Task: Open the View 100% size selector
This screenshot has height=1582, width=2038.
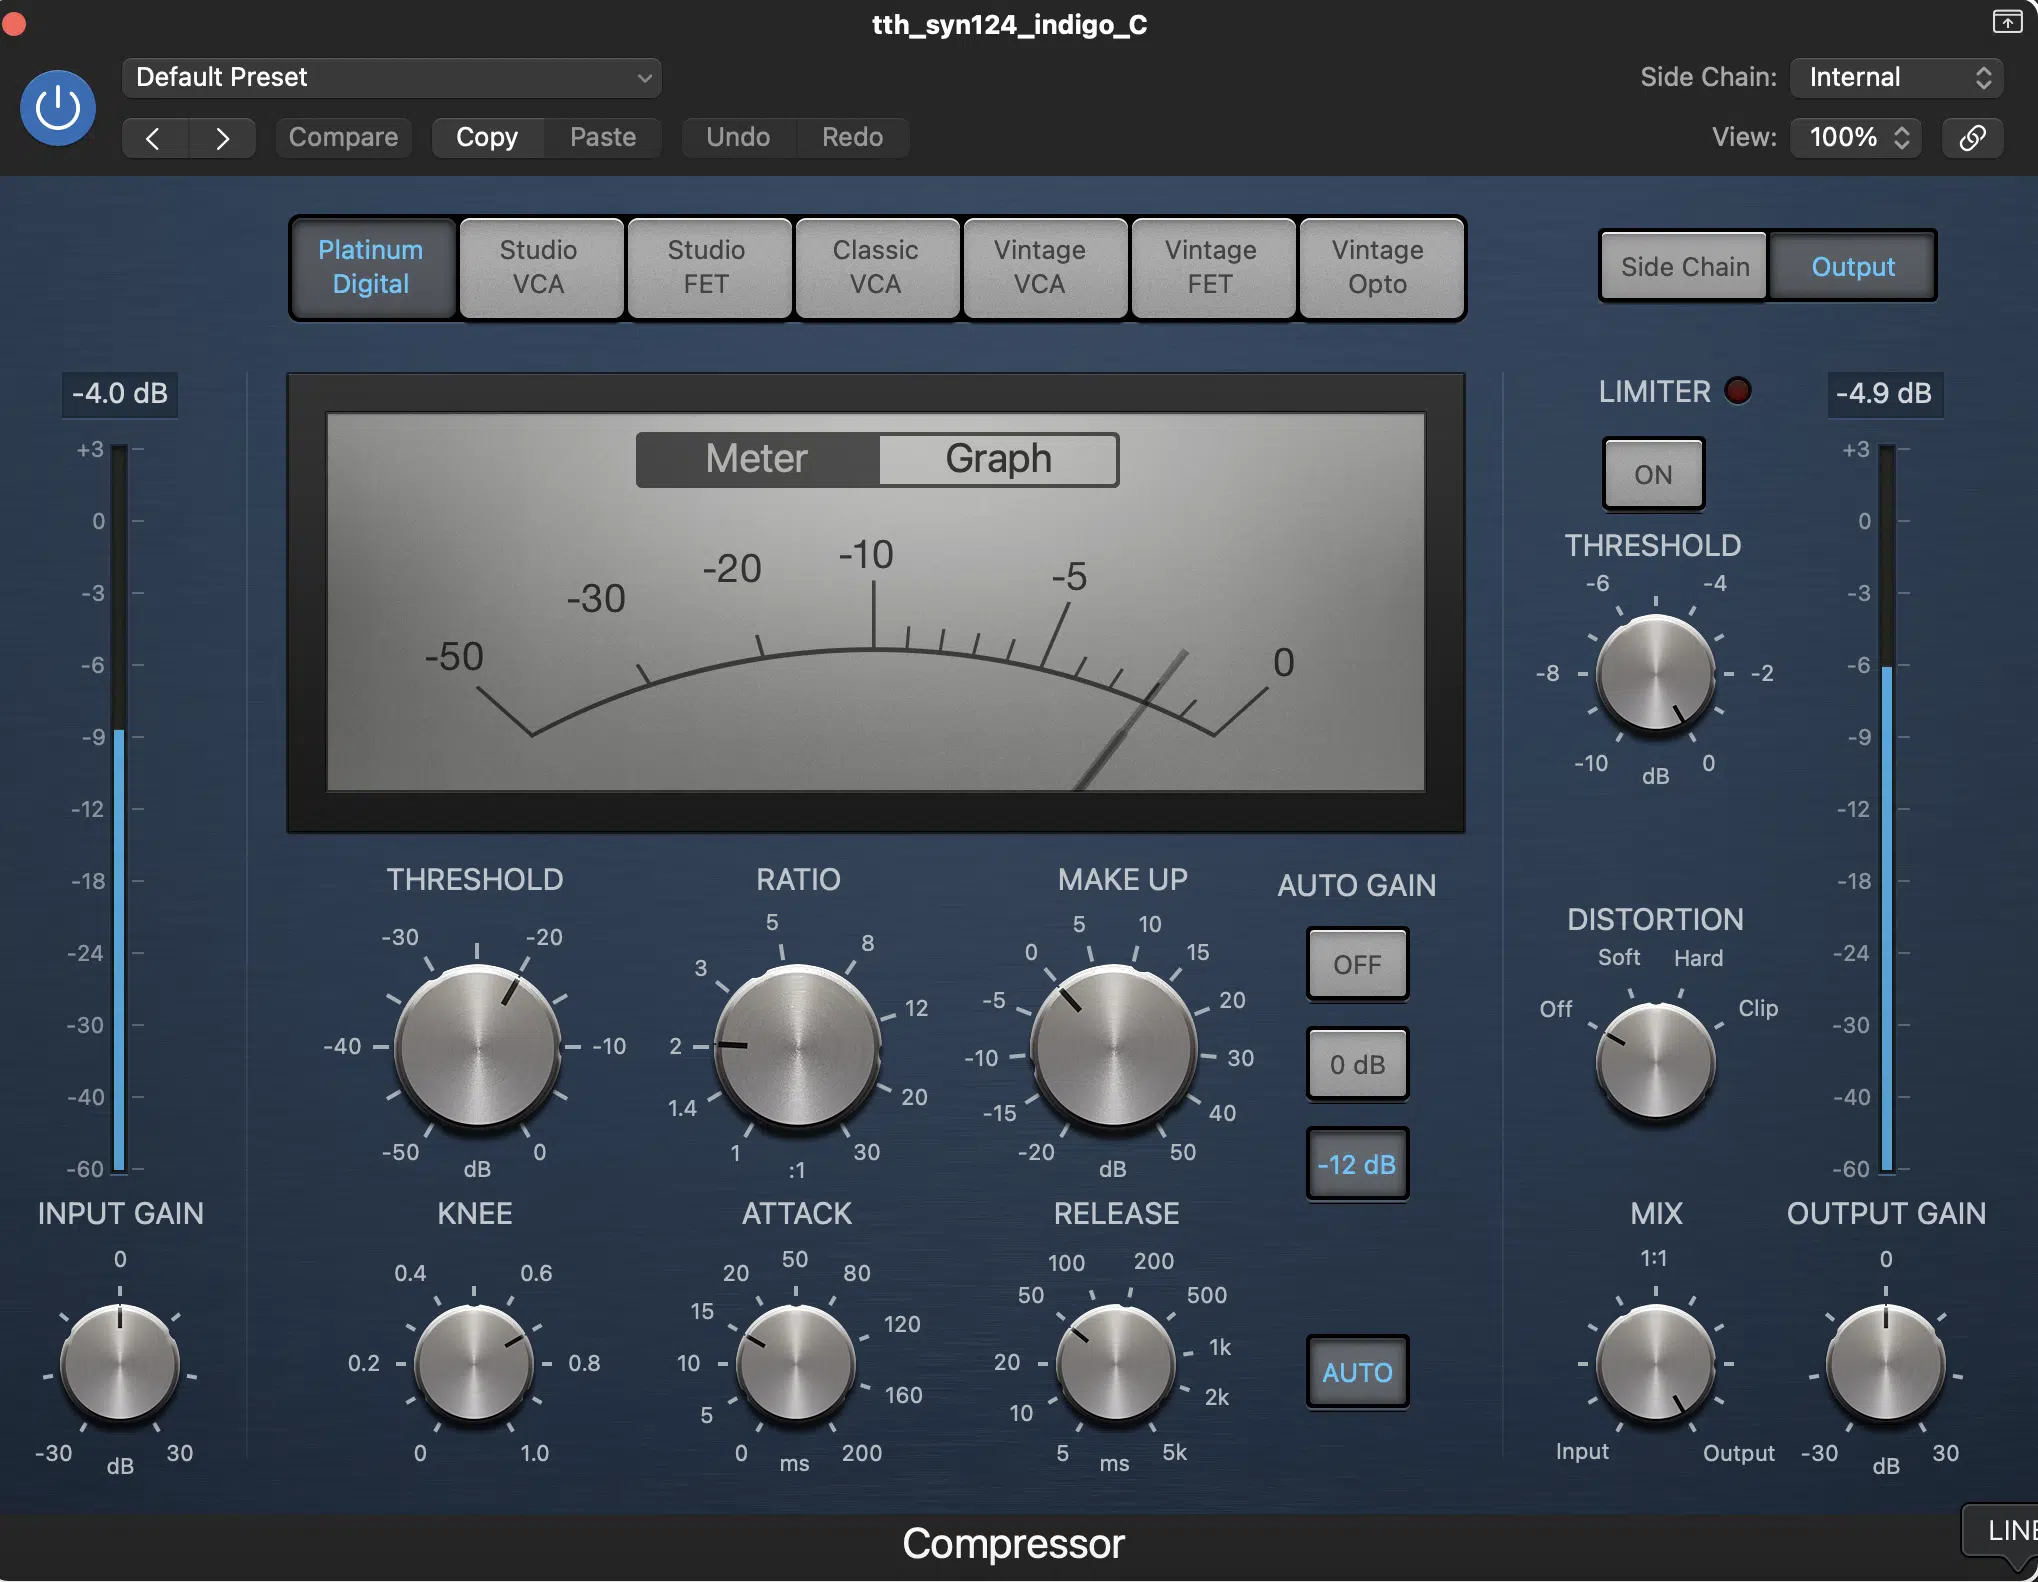Action: tap(1856, 137)
